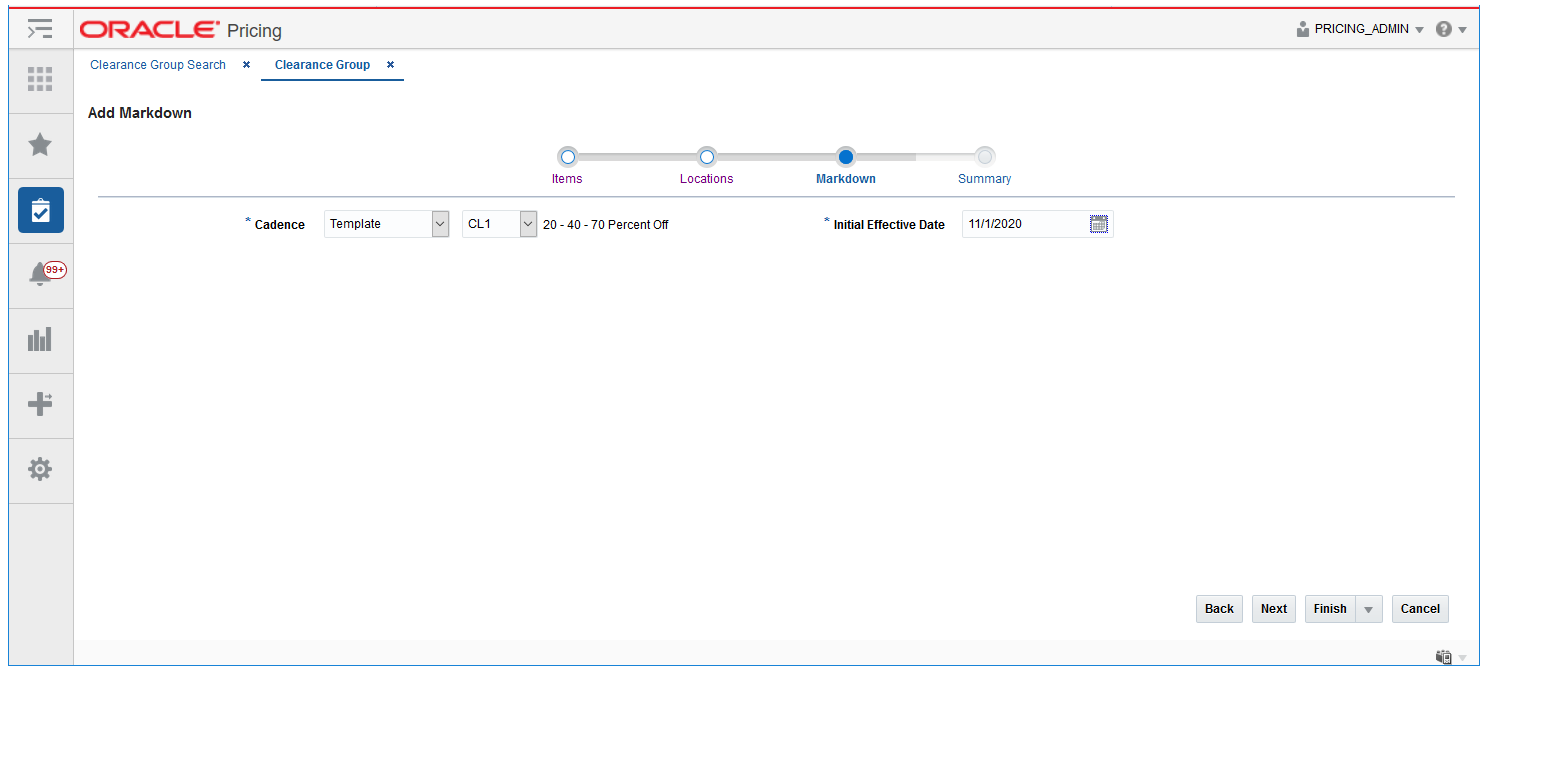This screenshot has width=1558, height=766.
Task: Click the Cancel button
Action: click(1420, 608)
